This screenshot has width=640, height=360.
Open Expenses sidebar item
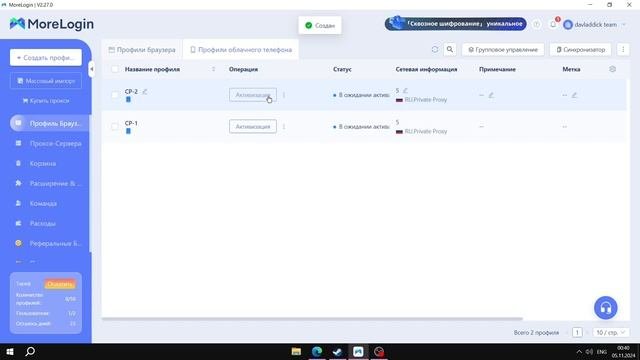coord(42,223)
